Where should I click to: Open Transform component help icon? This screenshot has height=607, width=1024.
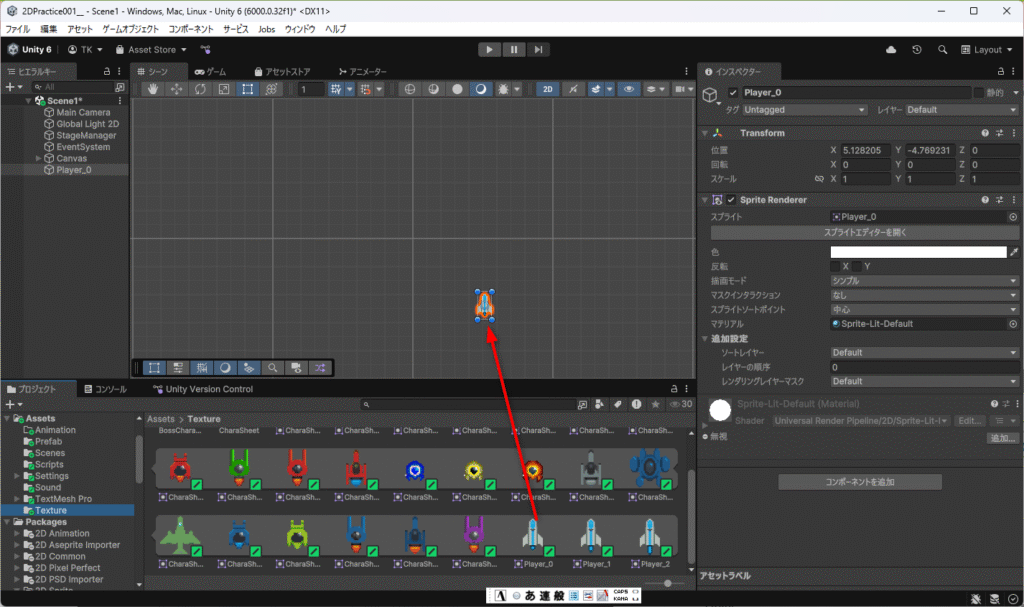pyautogui.click(x=985, y=133)
